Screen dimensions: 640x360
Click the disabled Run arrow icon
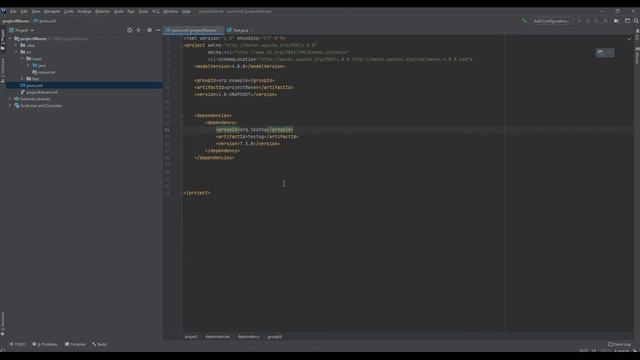tap(579, 21)
